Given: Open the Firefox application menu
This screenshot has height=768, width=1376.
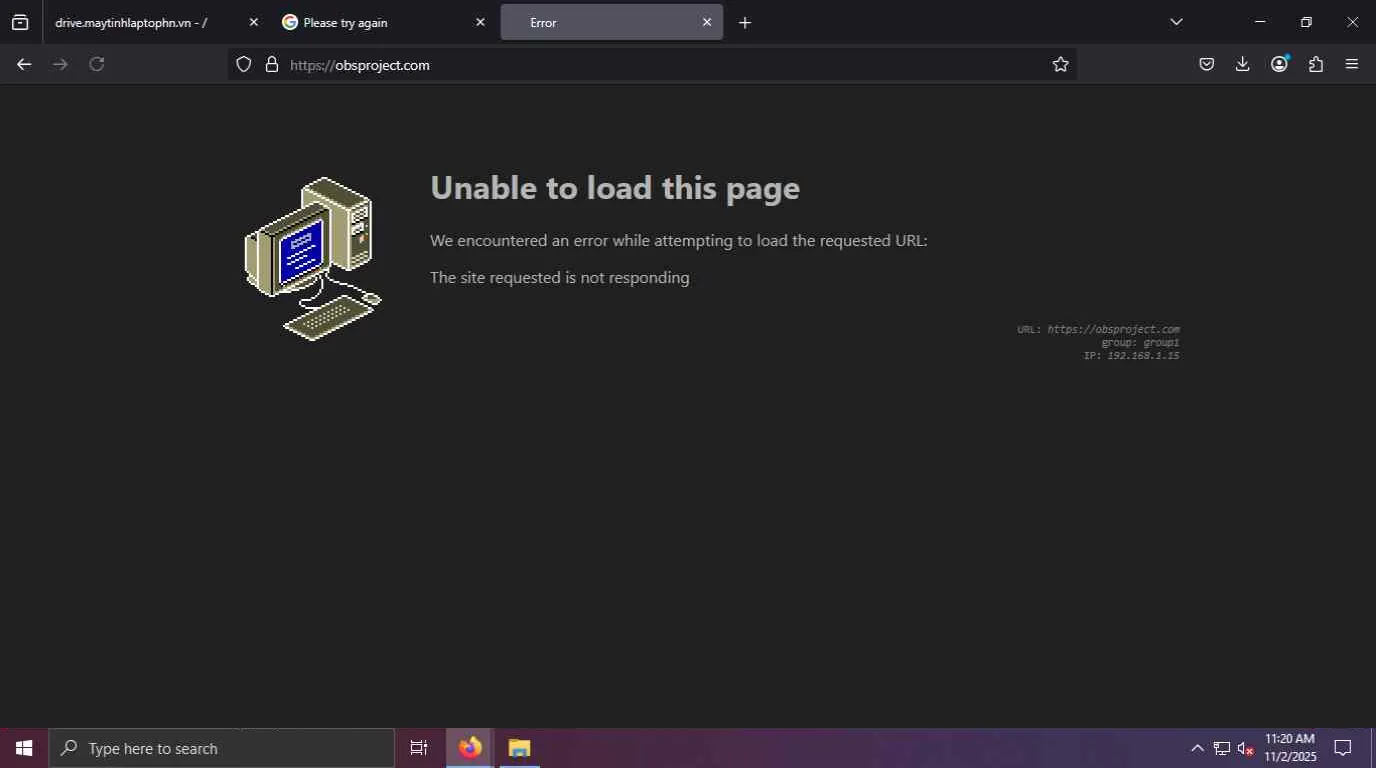Looking at the screenshot, I should 1352,64.
